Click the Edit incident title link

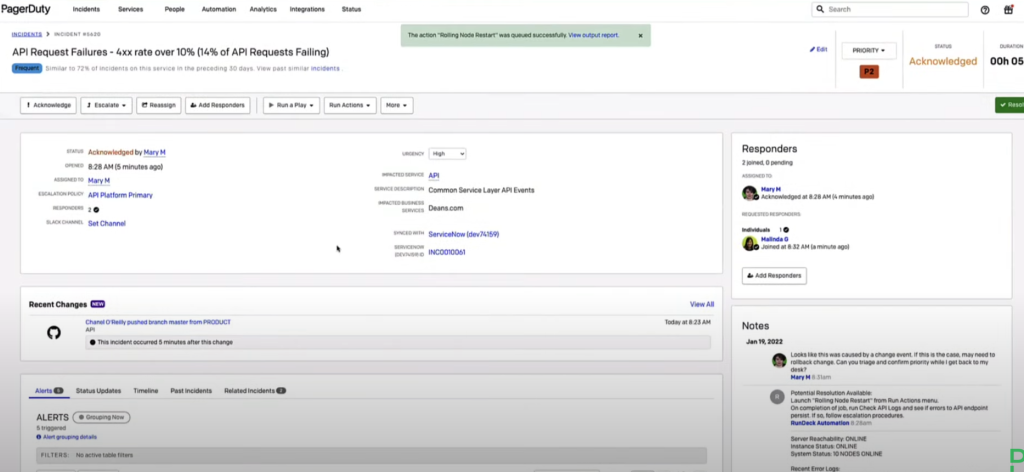tap(818, 50)
